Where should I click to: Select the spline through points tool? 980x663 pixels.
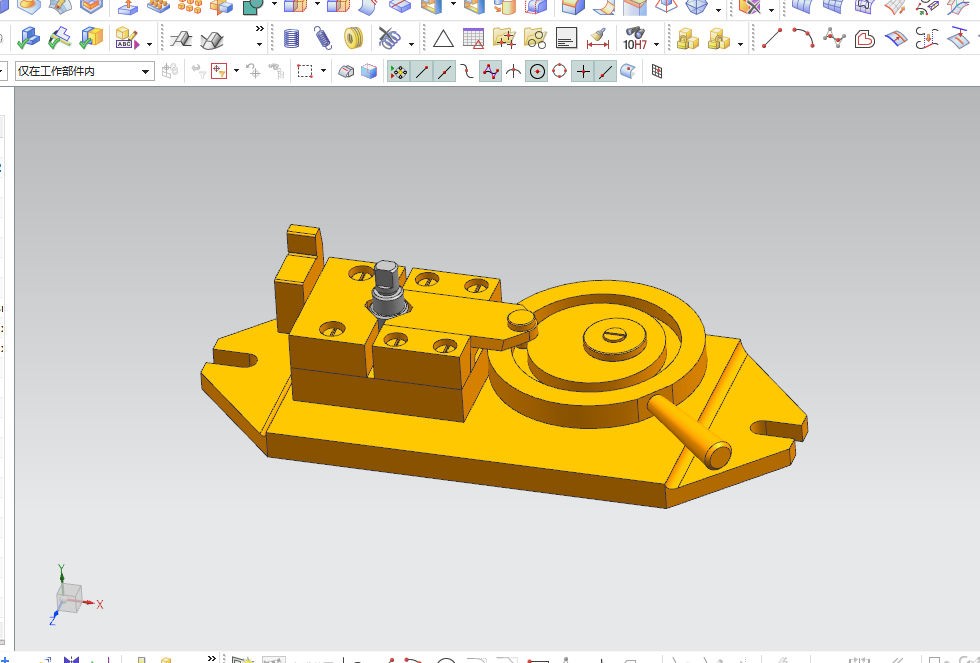click(x=834, y=39)
